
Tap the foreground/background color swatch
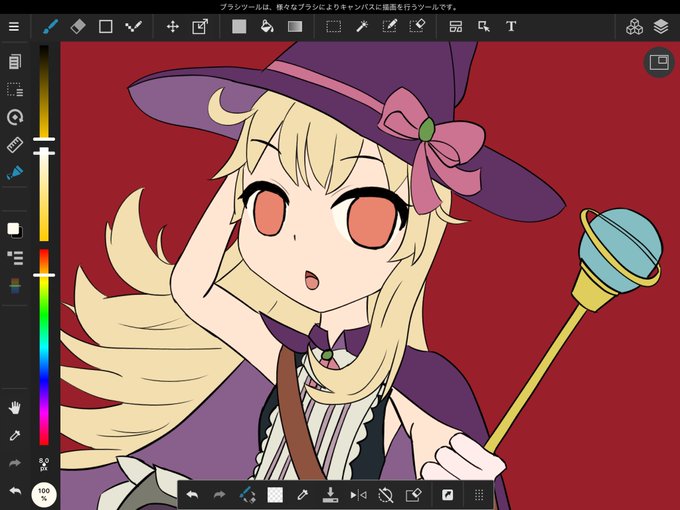(15, 230)
